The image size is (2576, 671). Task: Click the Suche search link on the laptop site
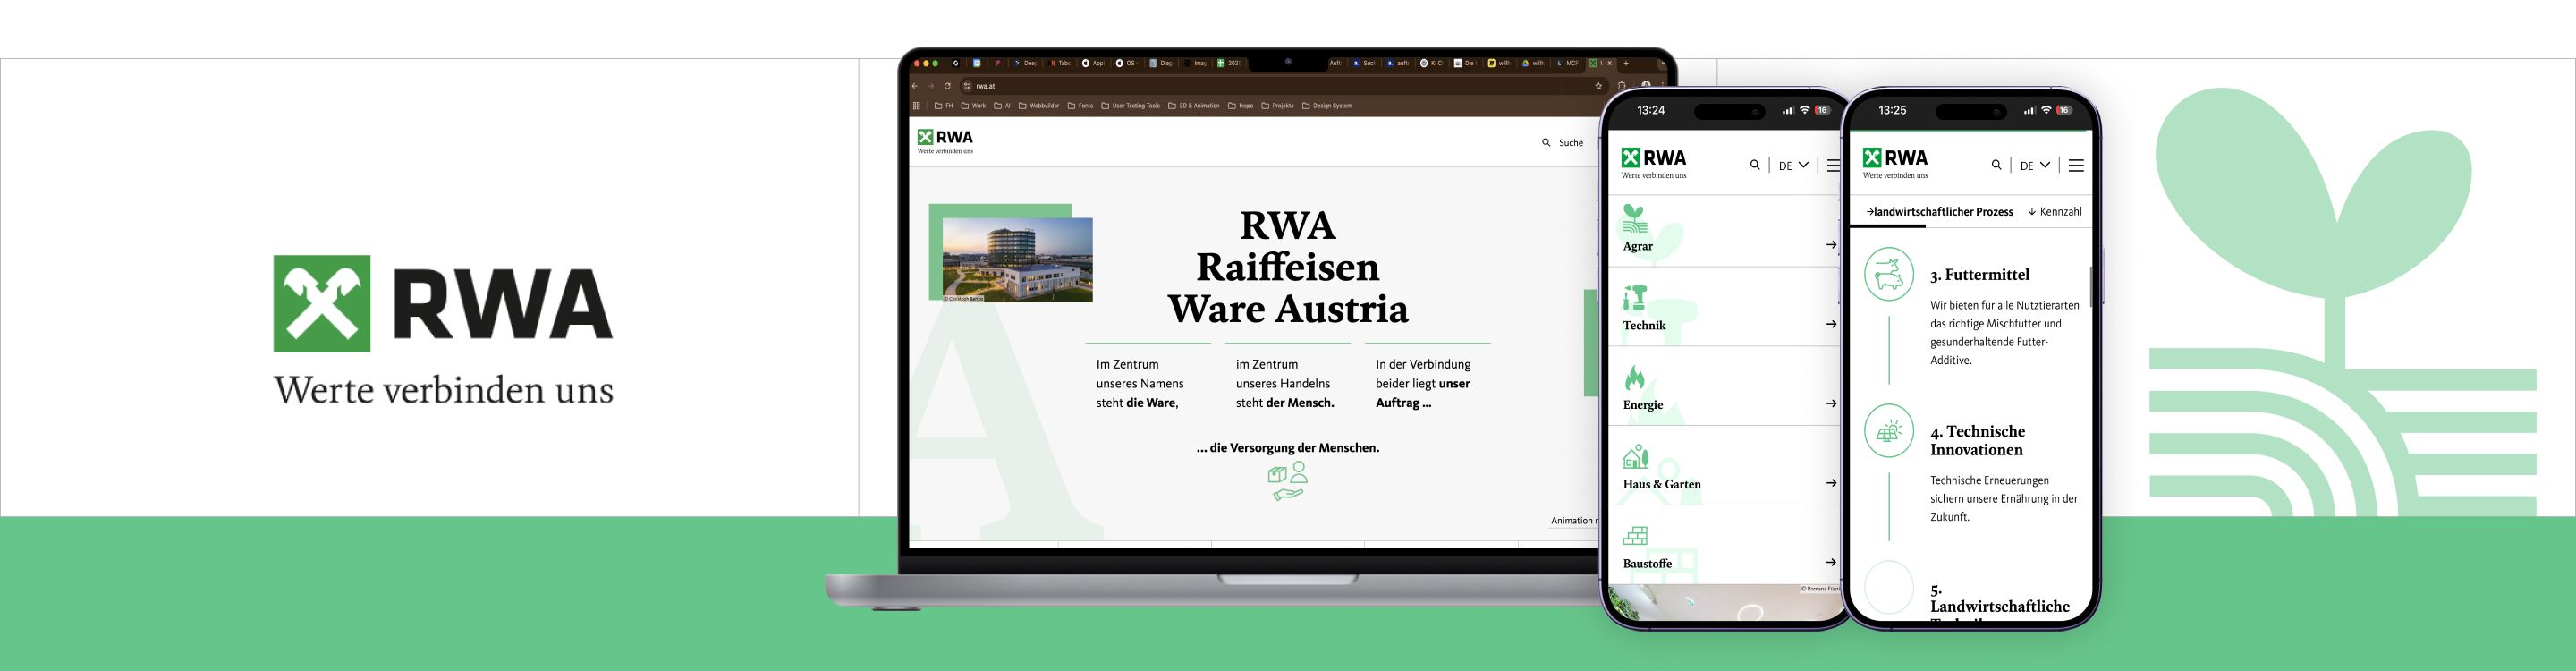point(1571,143)
